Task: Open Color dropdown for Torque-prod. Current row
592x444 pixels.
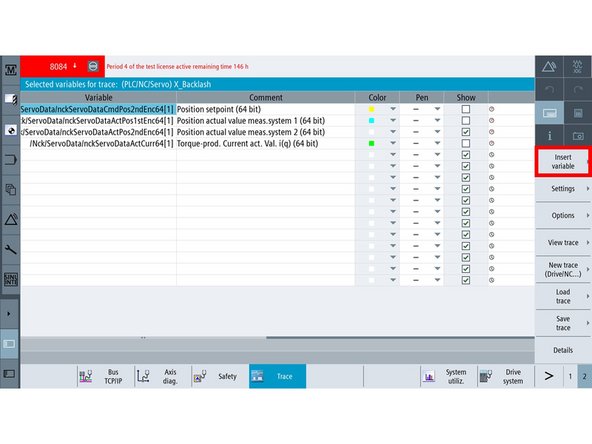Action: point(393,143)
